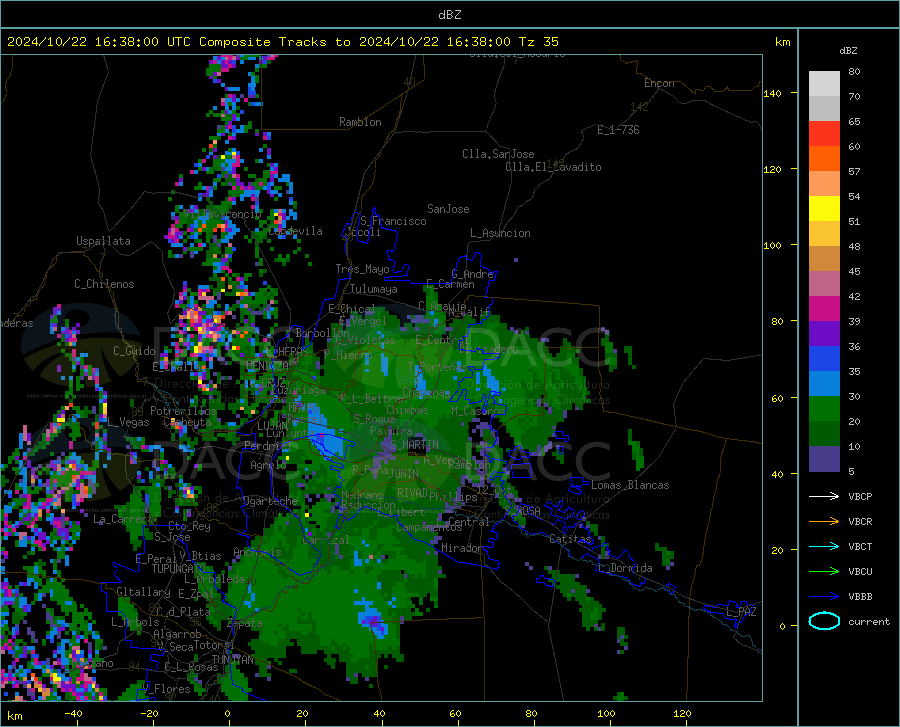
Task: Click the 'Catitas' map label
Action: [570, 539]
